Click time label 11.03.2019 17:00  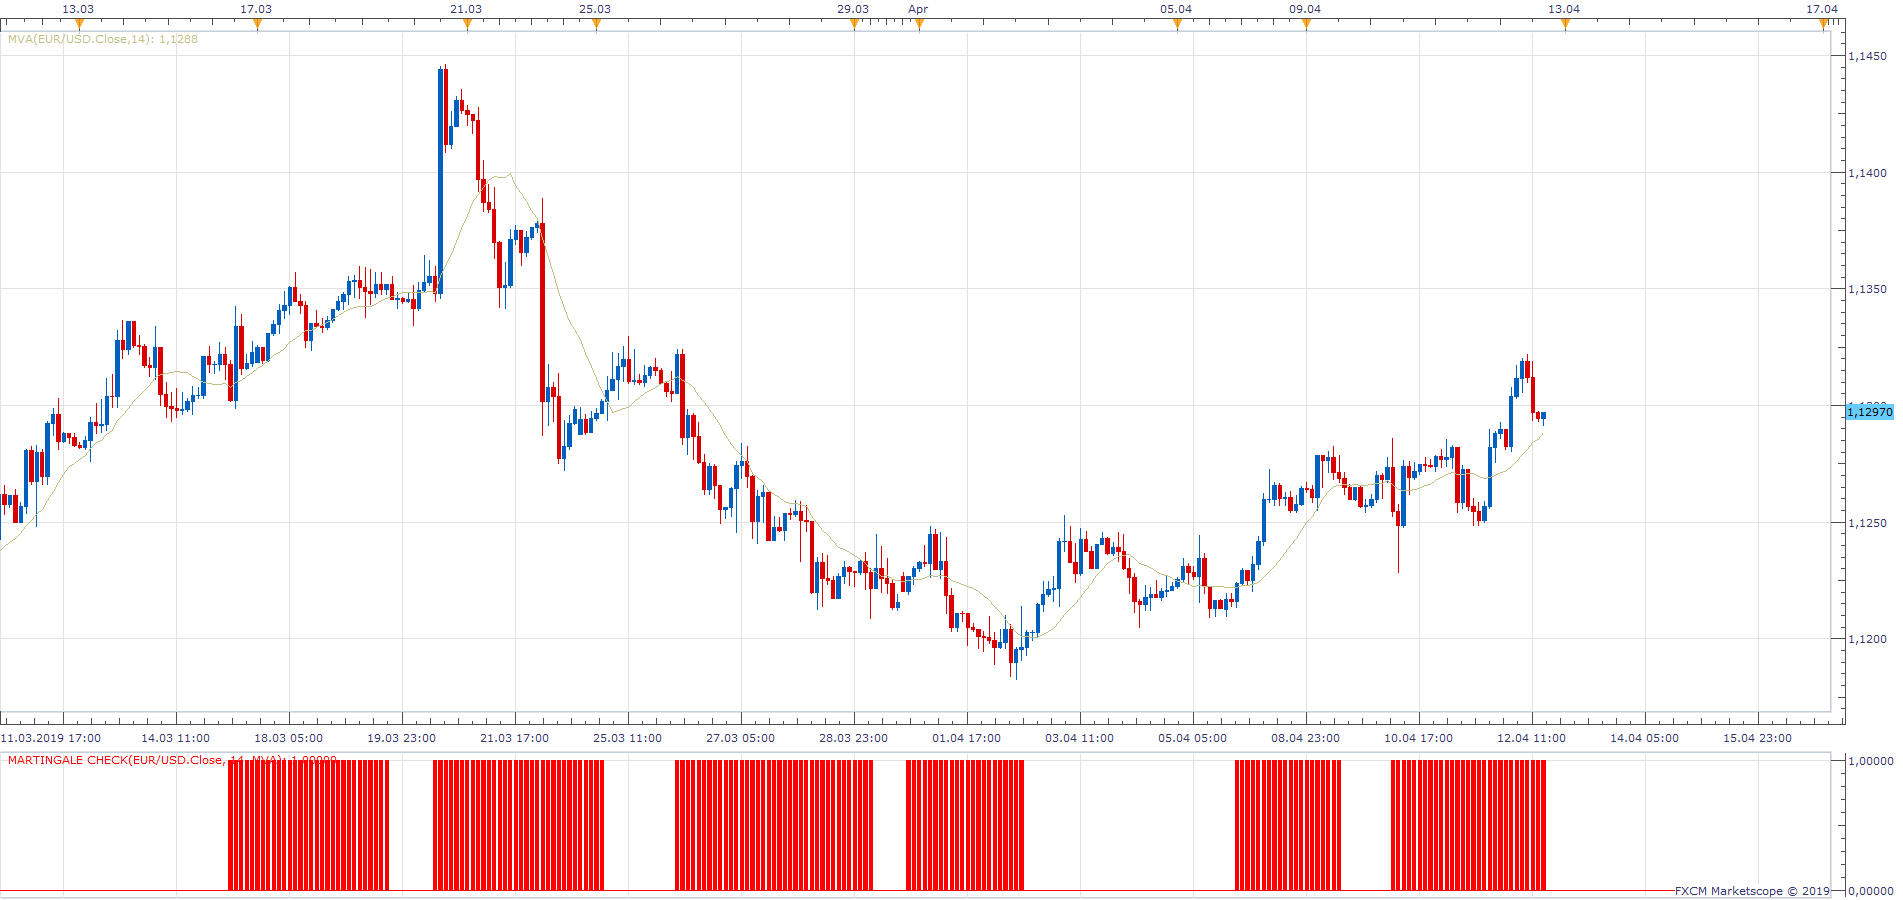tap(51, 738)
